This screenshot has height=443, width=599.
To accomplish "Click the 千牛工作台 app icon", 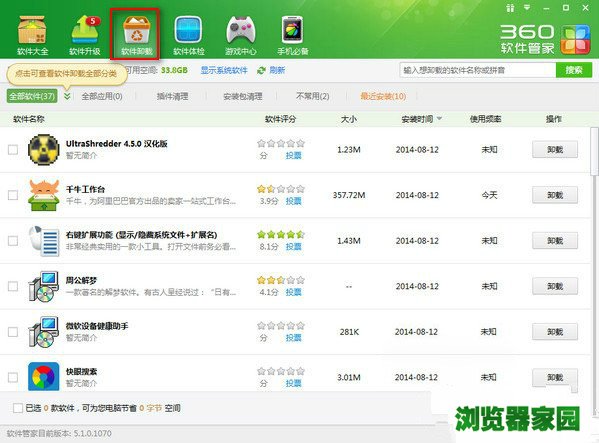I will tap(44, 195).
